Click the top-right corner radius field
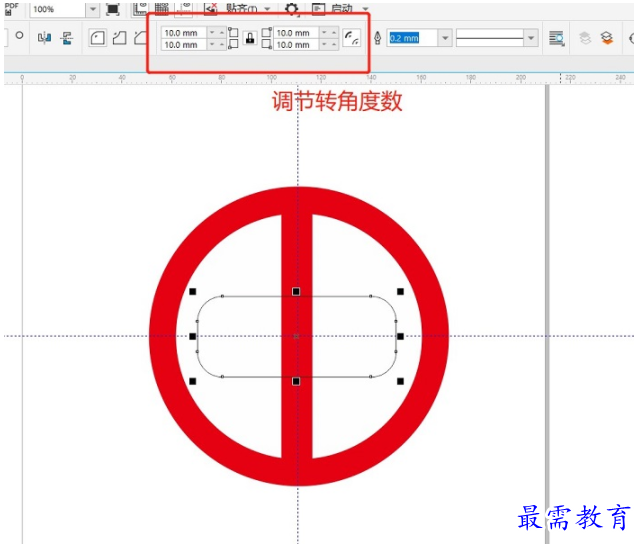 click(296, 33)
